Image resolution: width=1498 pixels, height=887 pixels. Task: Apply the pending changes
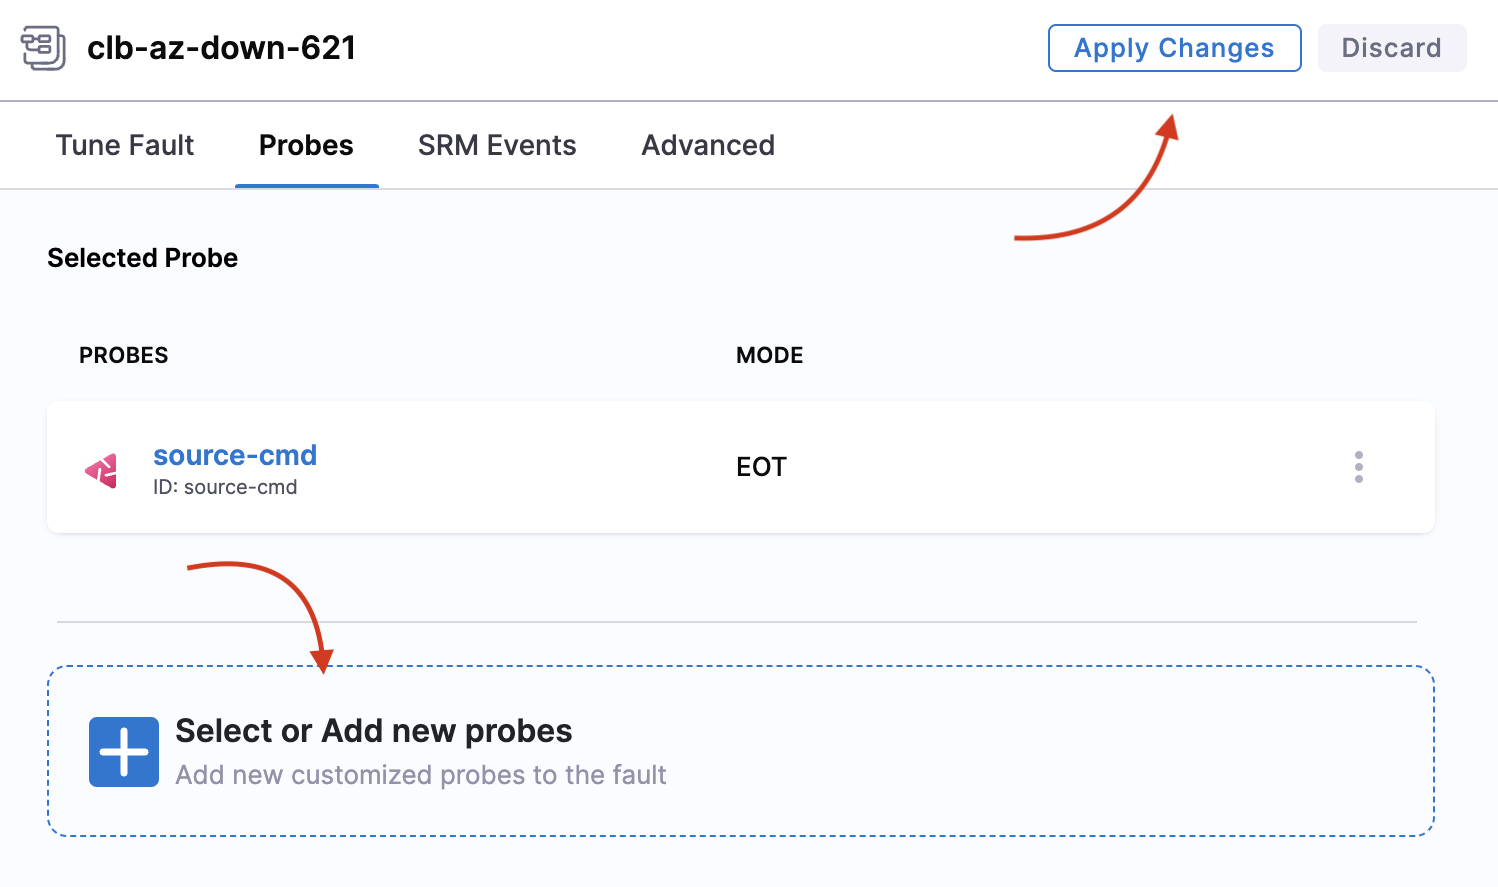point(1174,48)
